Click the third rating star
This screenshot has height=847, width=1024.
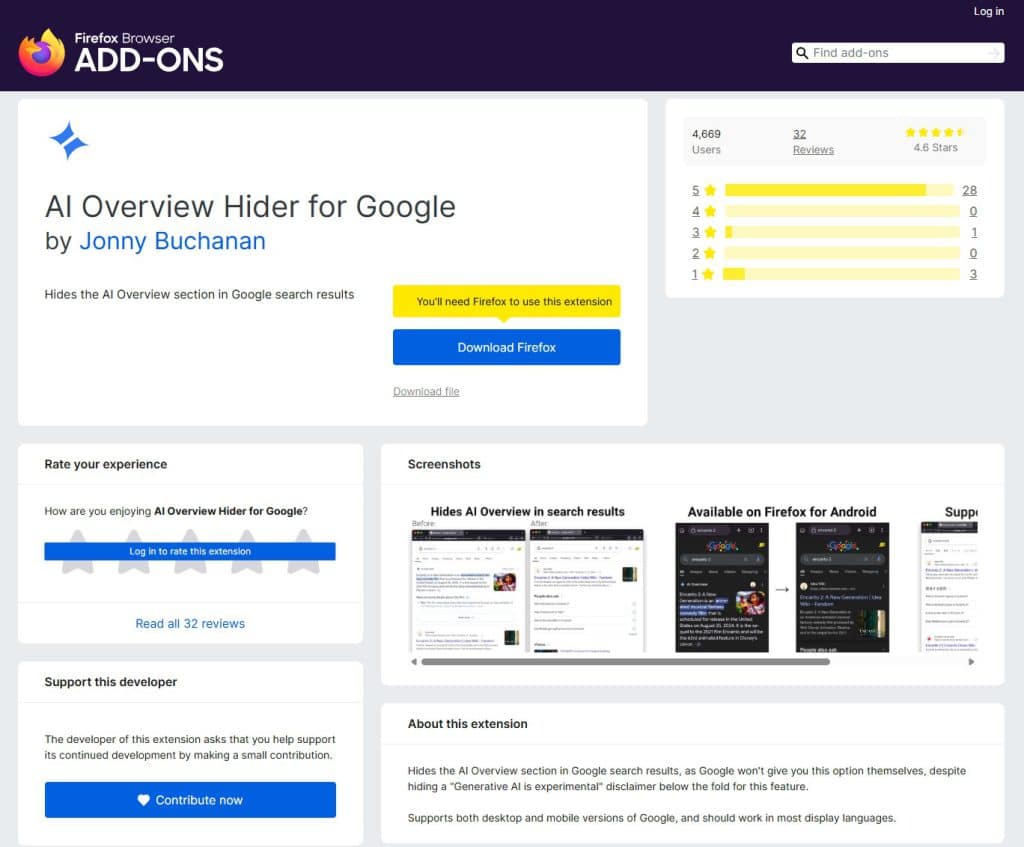190,552
